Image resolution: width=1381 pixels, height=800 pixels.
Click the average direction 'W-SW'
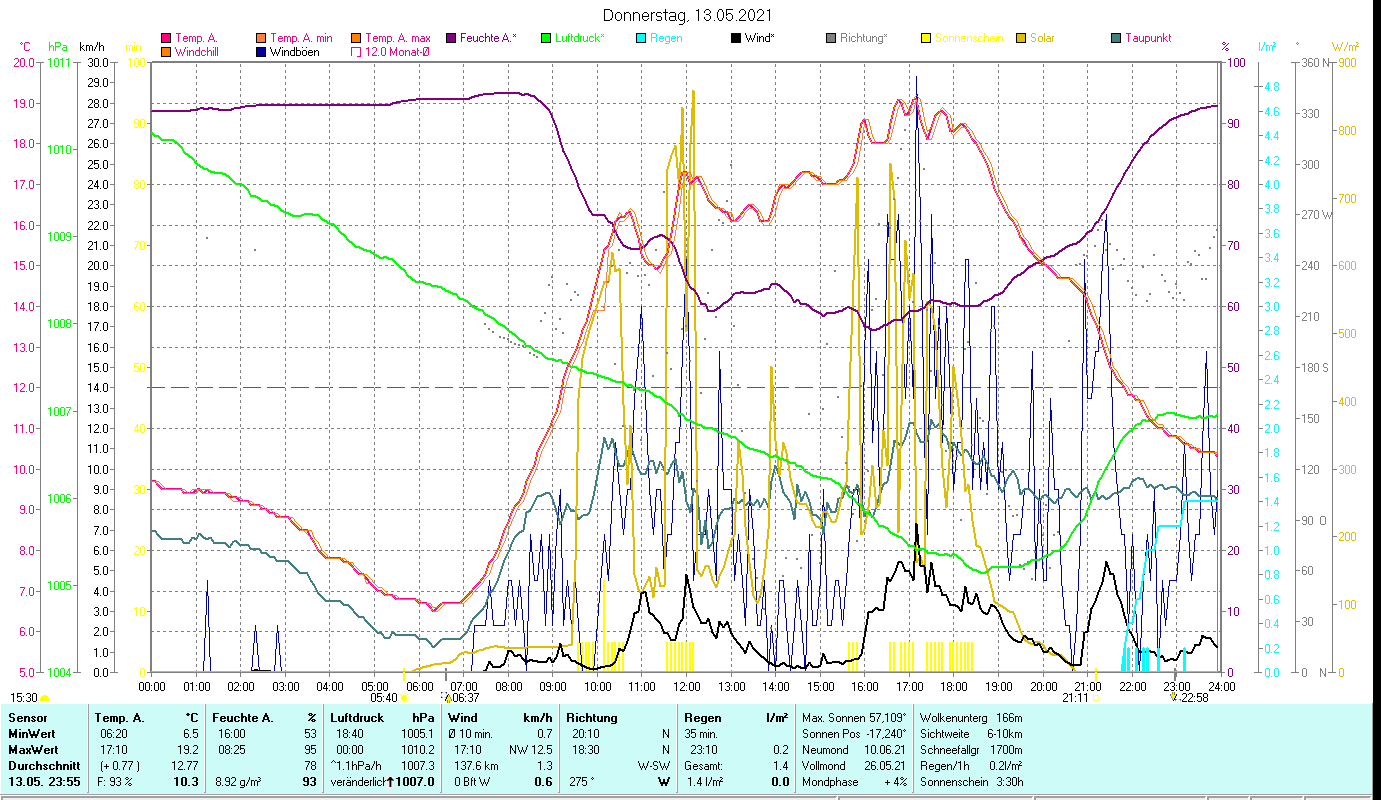(652, 766)
